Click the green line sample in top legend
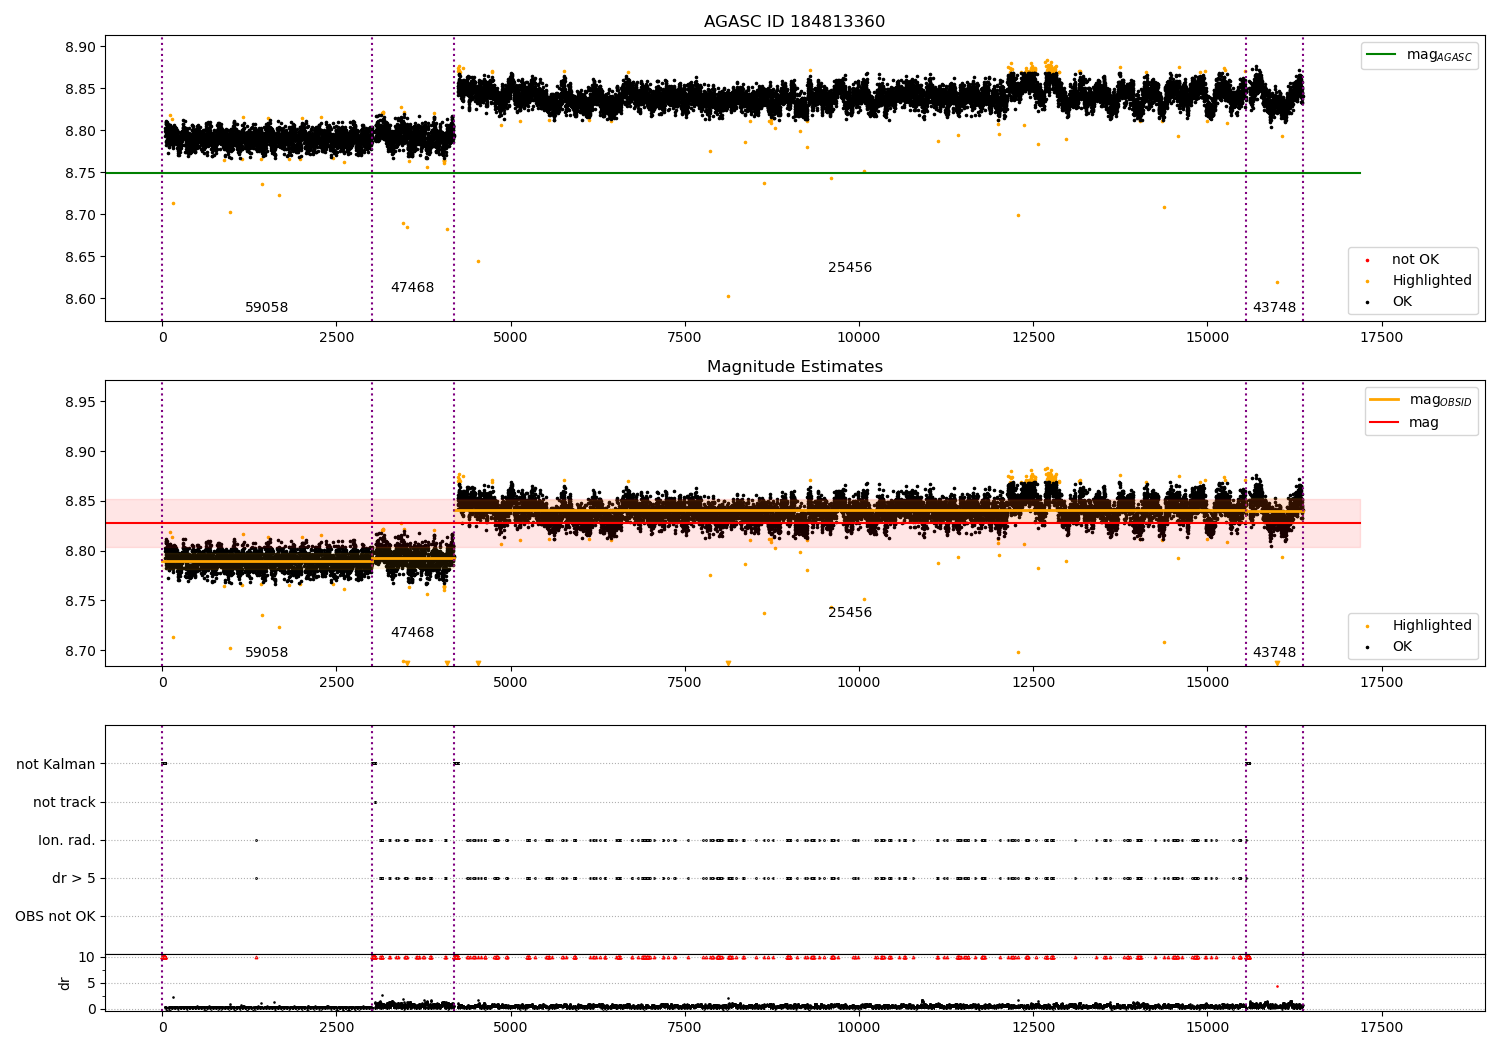The image size is (1500, 1050). [x=1383, y=55]
